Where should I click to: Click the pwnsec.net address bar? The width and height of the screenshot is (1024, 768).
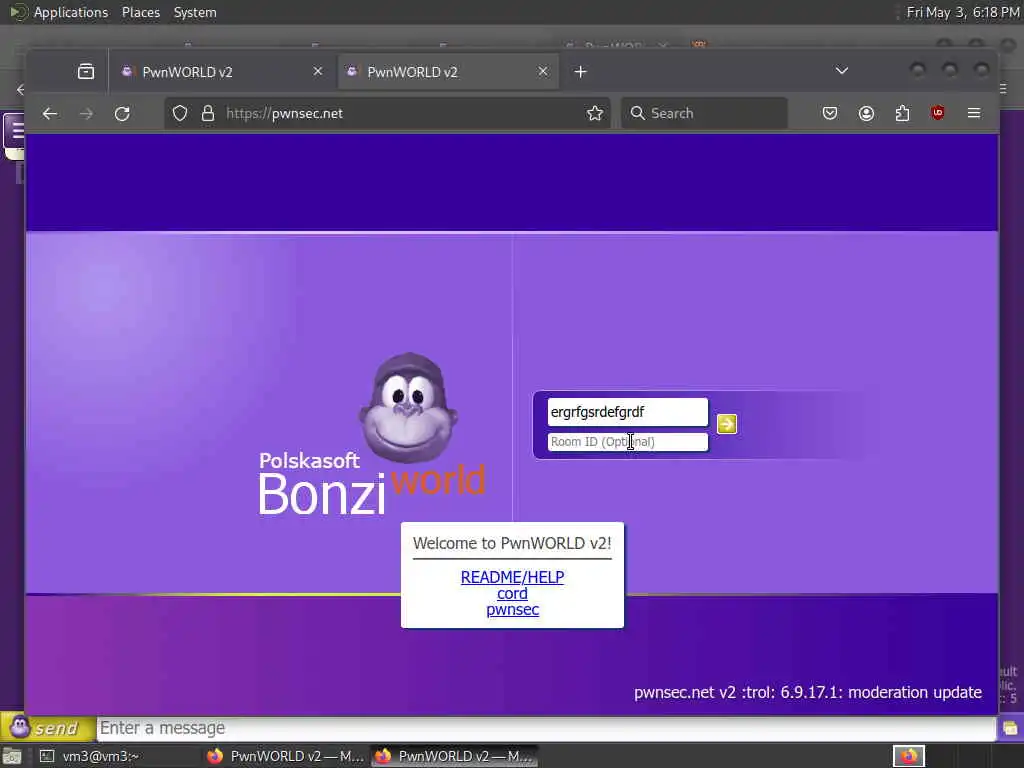tap(385, 114)
